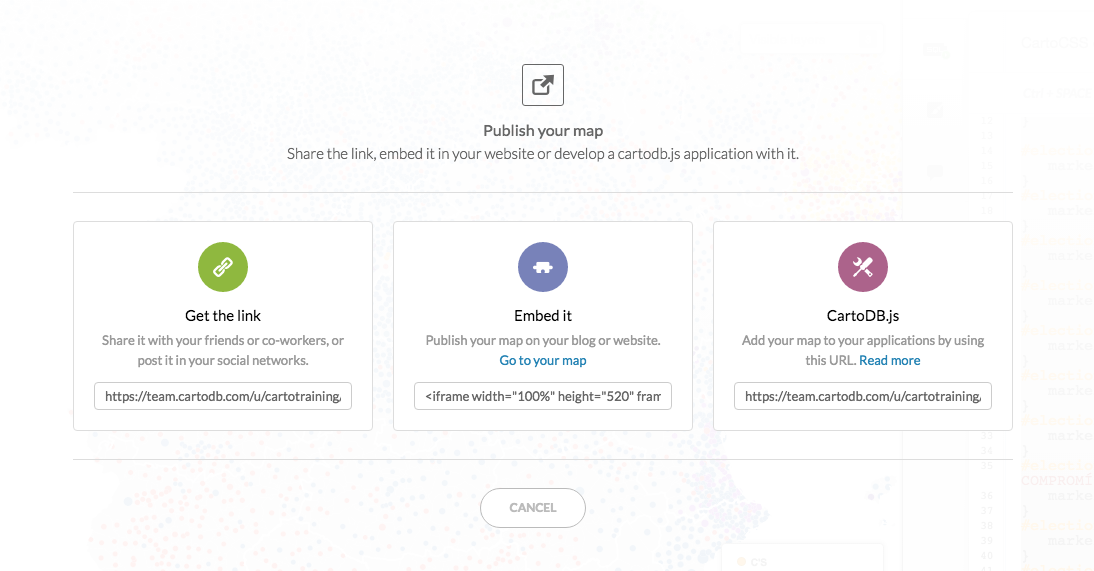
Task: Open the Read more link
Action: [x=890, y=360]
